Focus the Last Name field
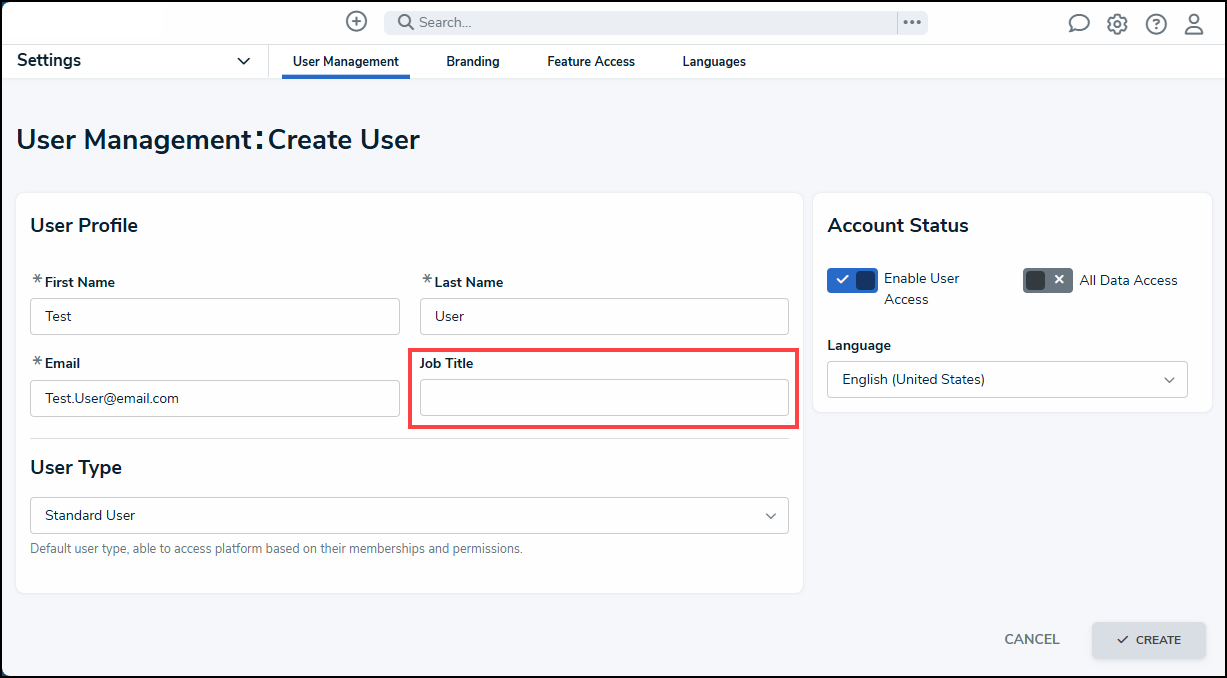This screenshot has height=678, width=1227. pyautogui.click(x=604, y=316)
